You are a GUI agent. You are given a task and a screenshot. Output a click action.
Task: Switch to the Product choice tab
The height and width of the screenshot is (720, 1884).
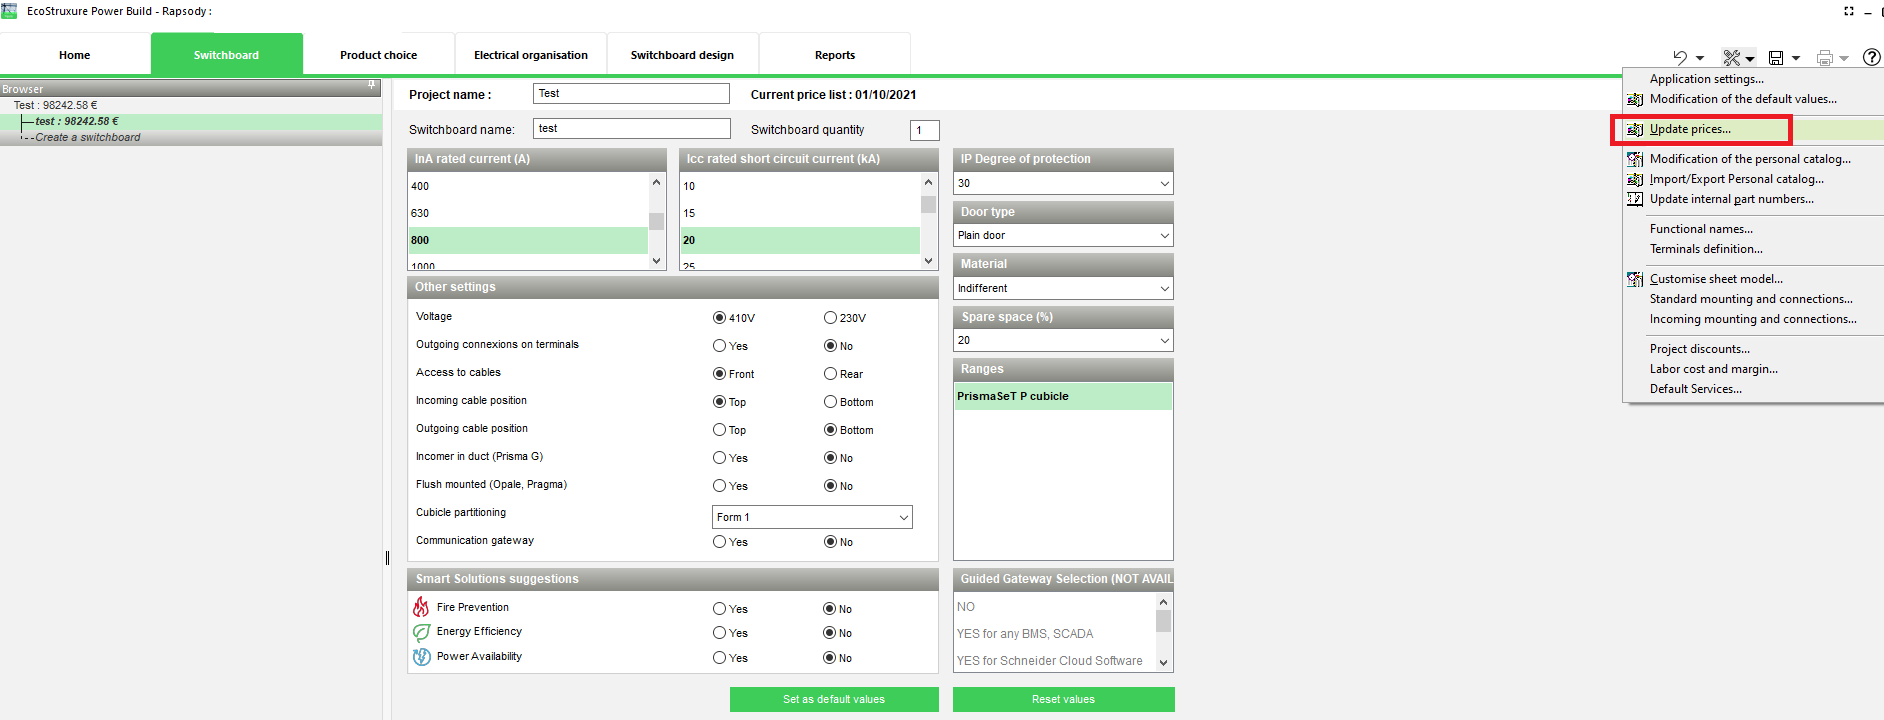(379, 55)
